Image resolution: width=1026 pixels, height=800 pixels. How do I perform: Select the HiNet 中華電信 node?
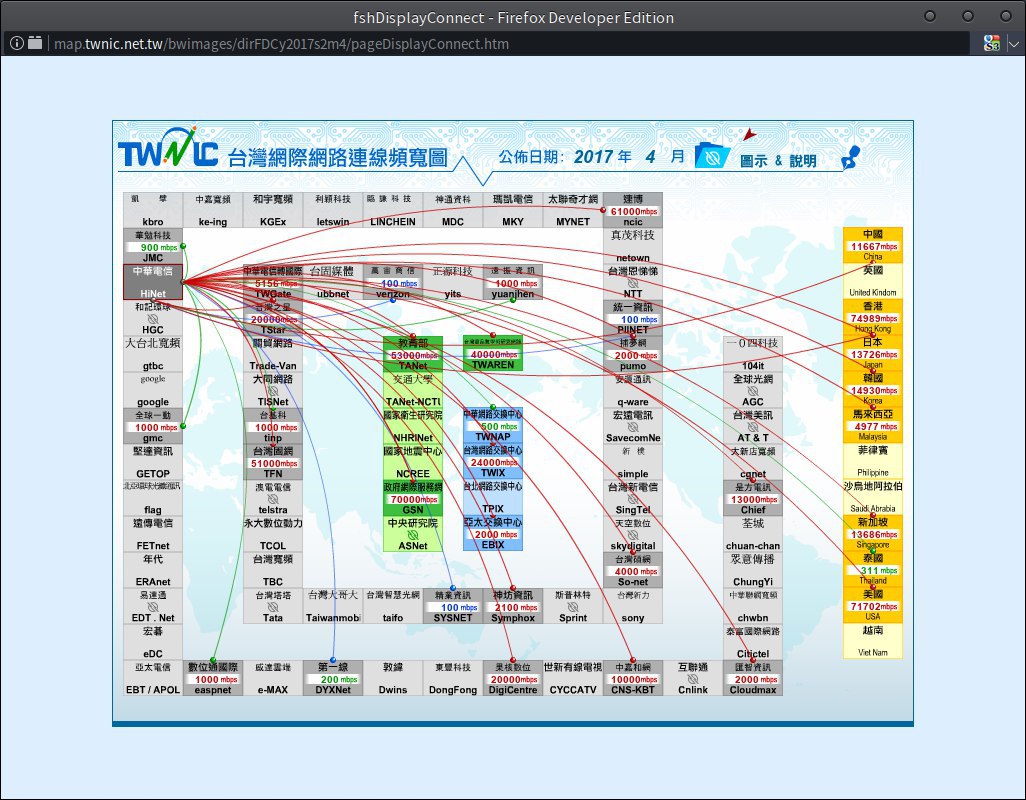pyautogui.click(x=153, y=282)
